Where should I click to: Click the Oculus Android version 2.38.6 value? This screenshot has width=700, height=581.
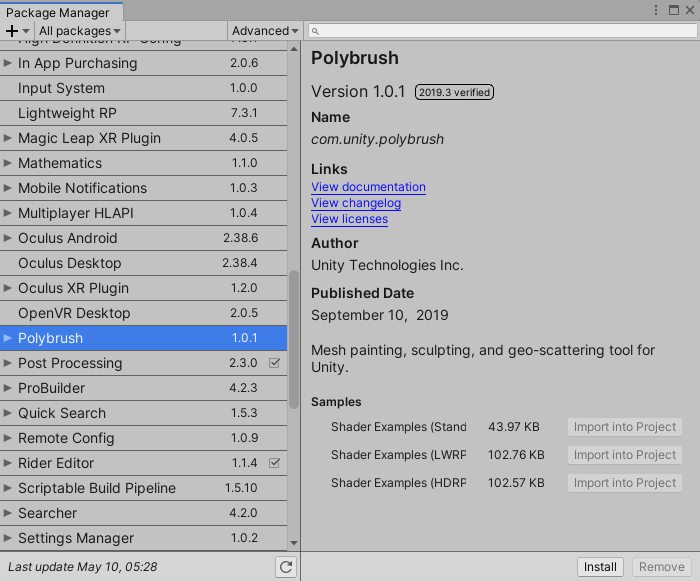click(x=240, y=238)
